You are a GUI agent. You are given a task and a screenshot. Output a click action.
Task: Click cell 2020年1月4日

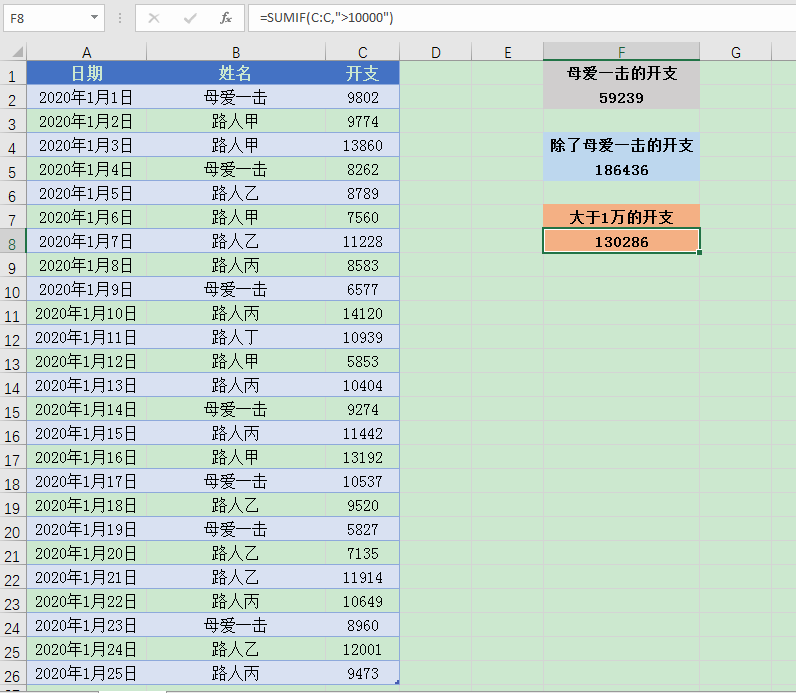pyautogui.click(x=87, y=169)
